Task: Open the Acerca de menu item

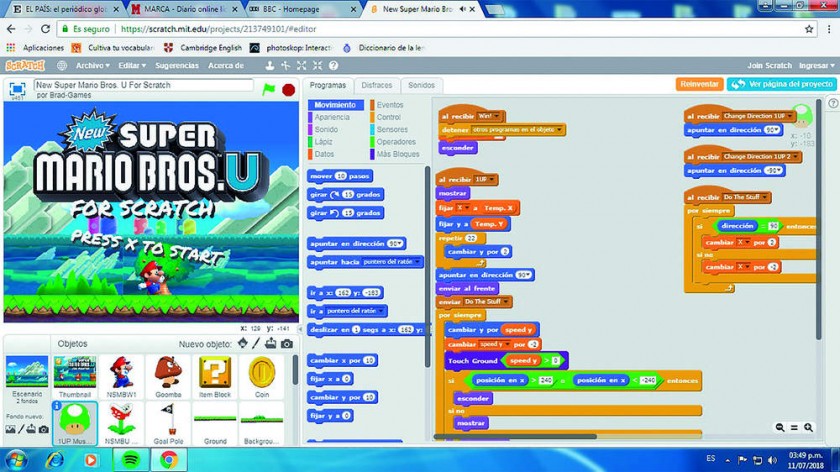Action: [x=226, y=65]
